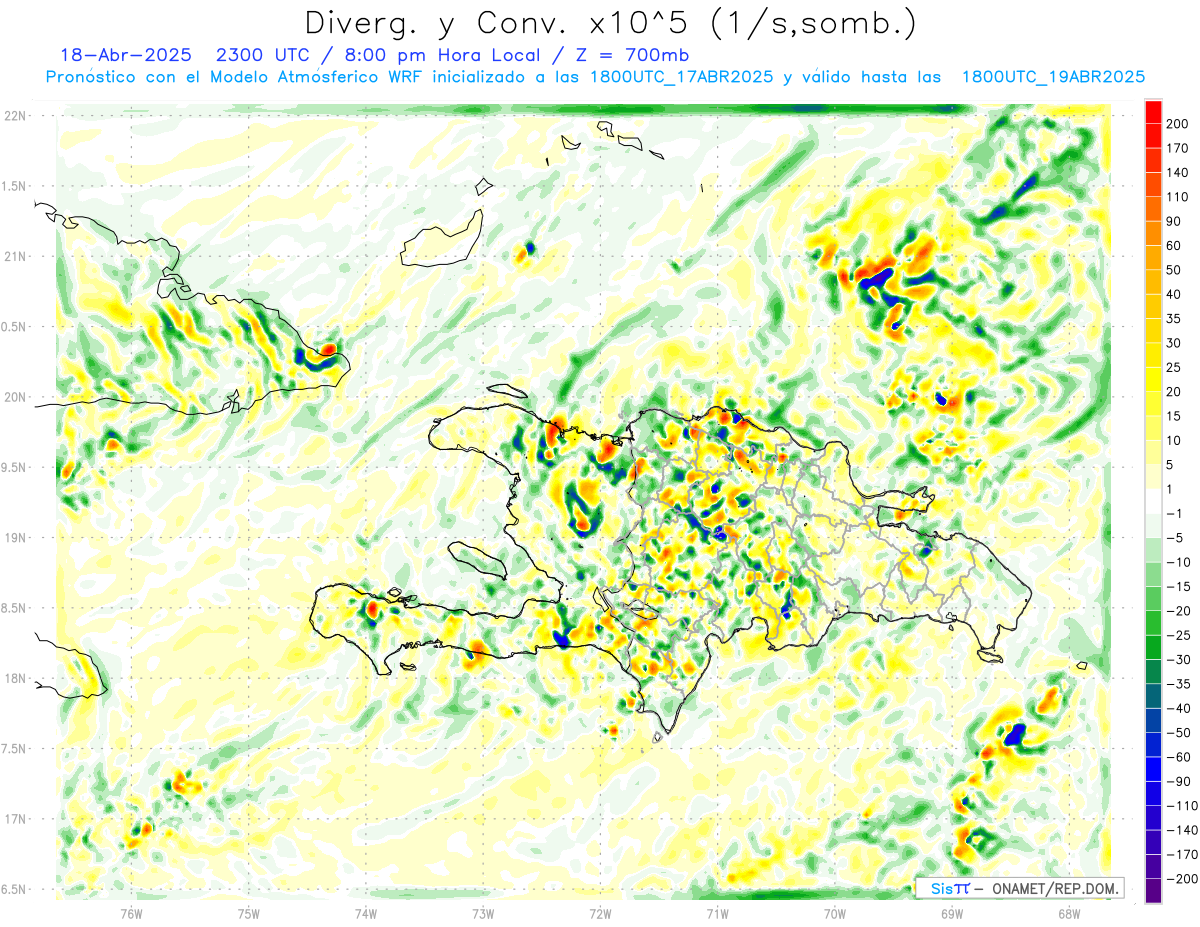Click the '74W' longitude label

click(366, 913)
